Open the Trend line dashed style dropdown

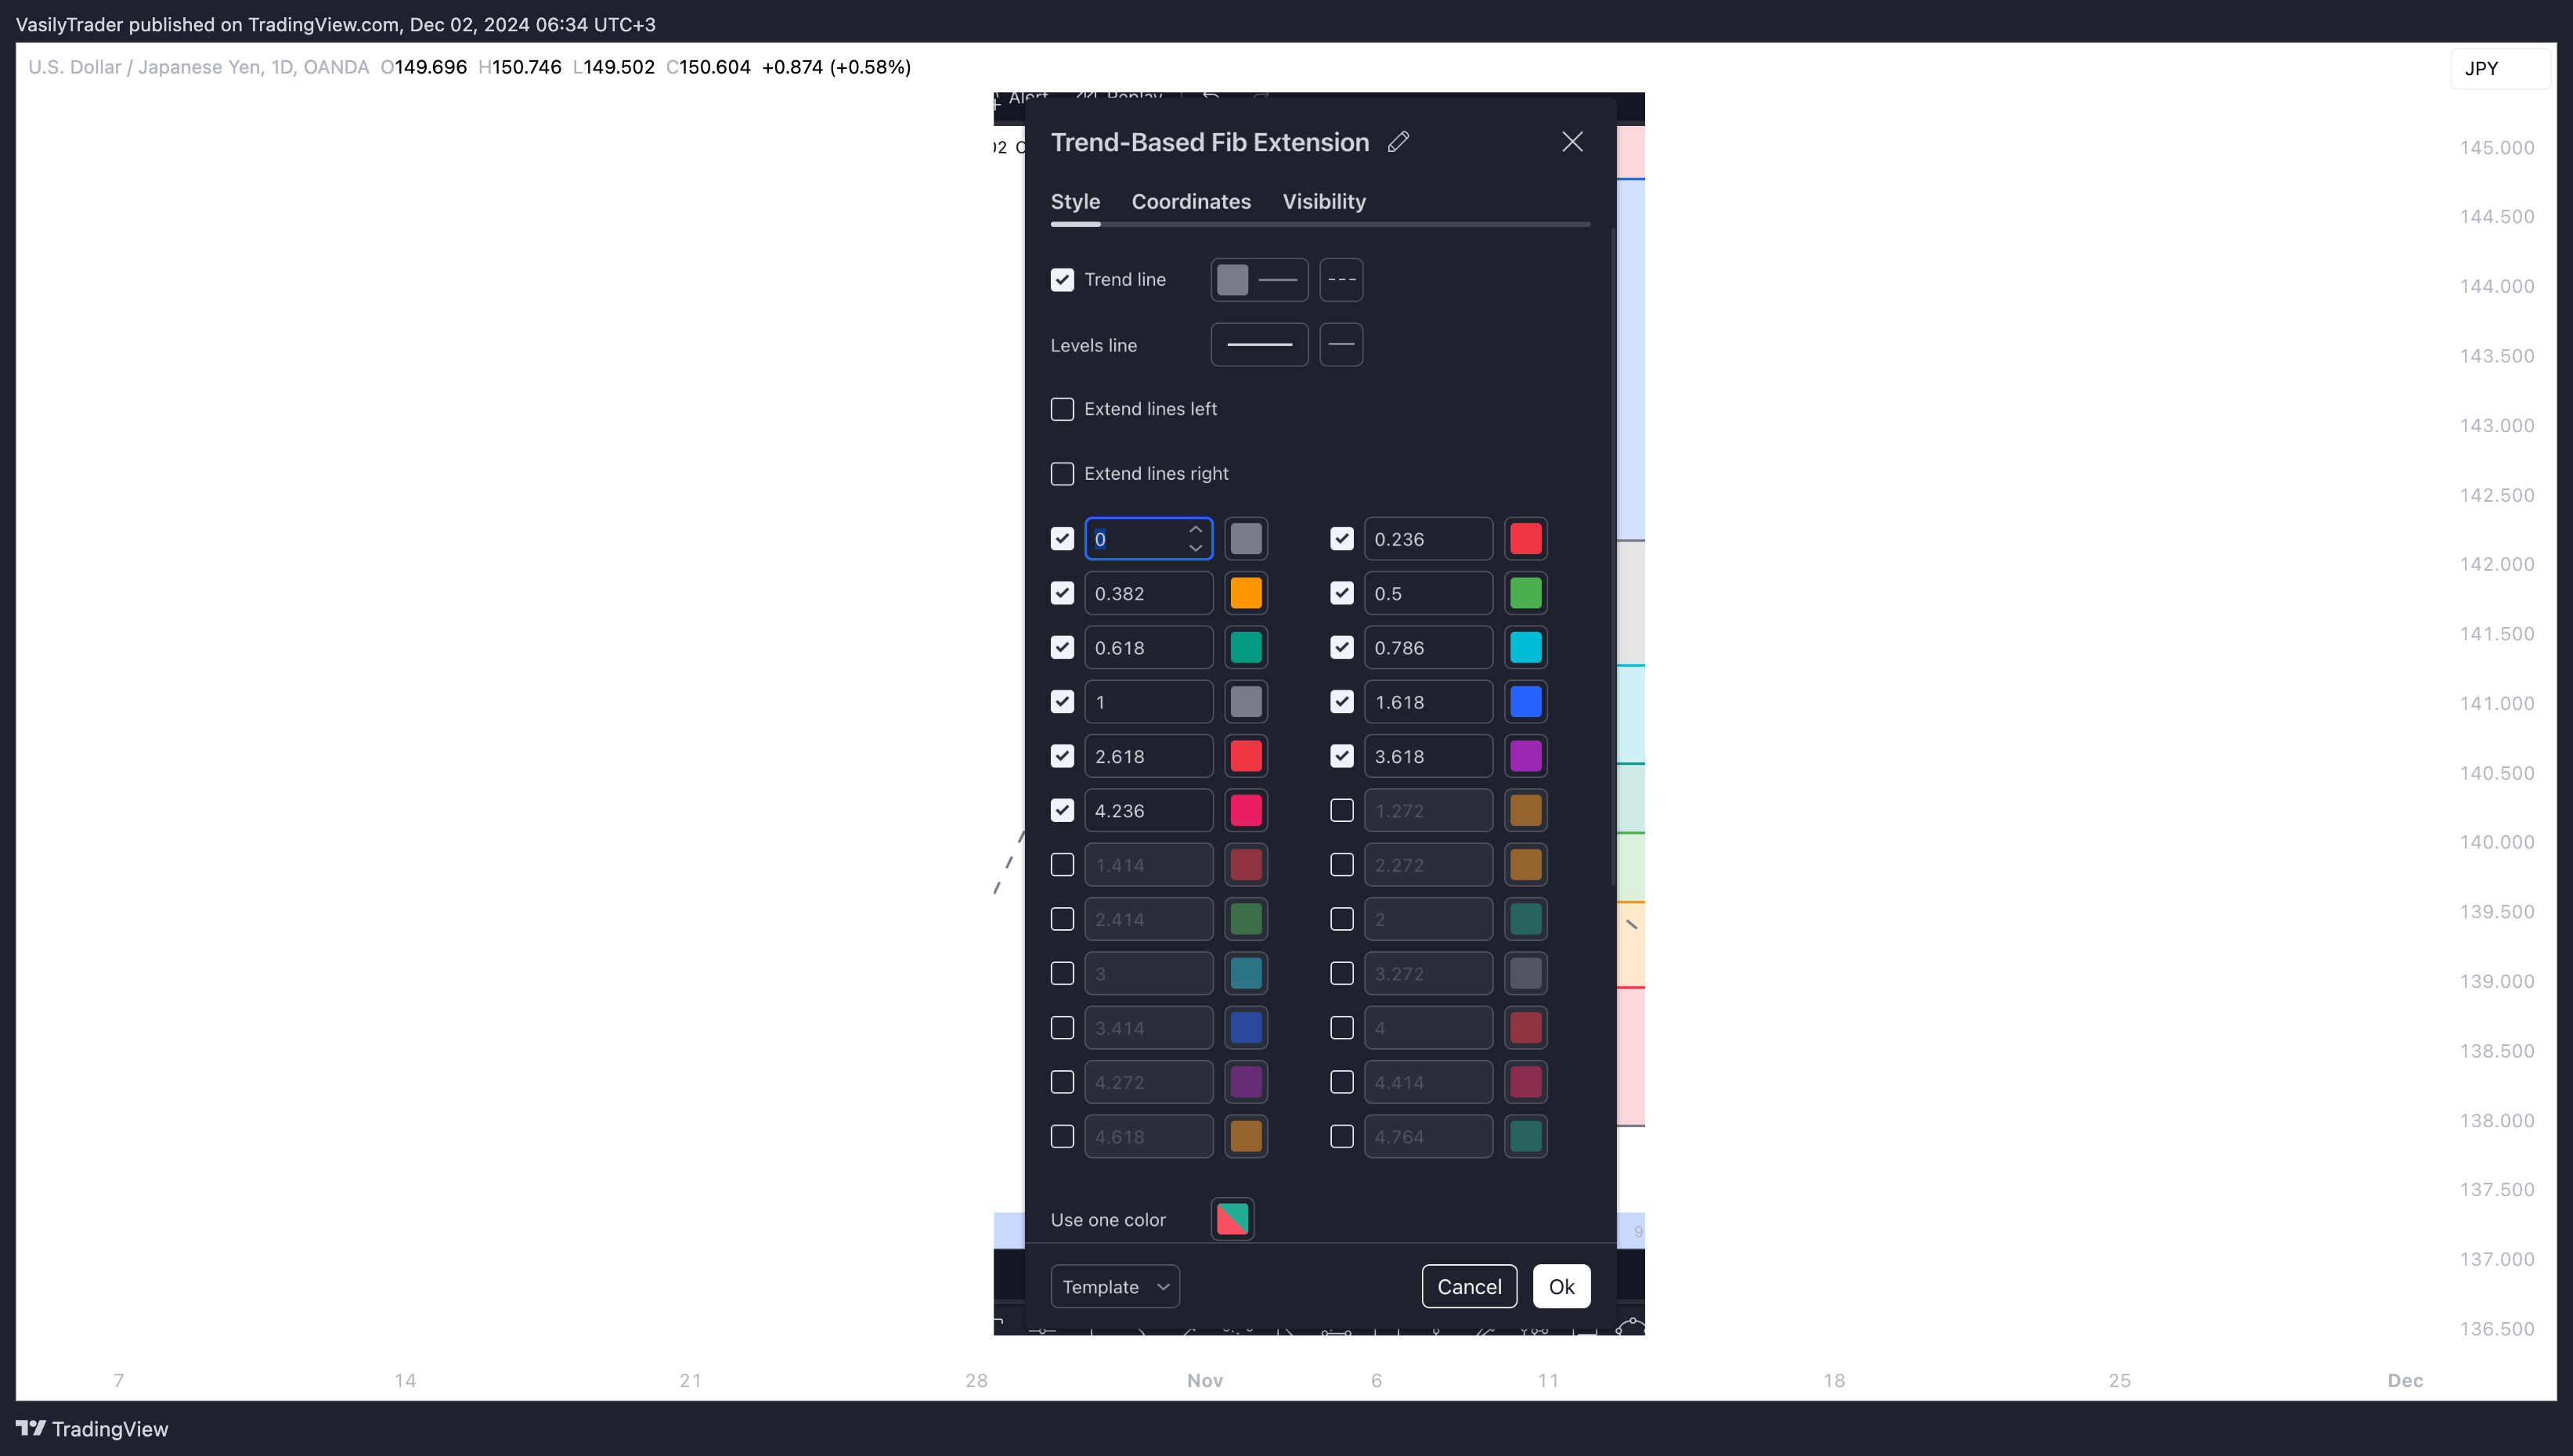pos(1341,280)
